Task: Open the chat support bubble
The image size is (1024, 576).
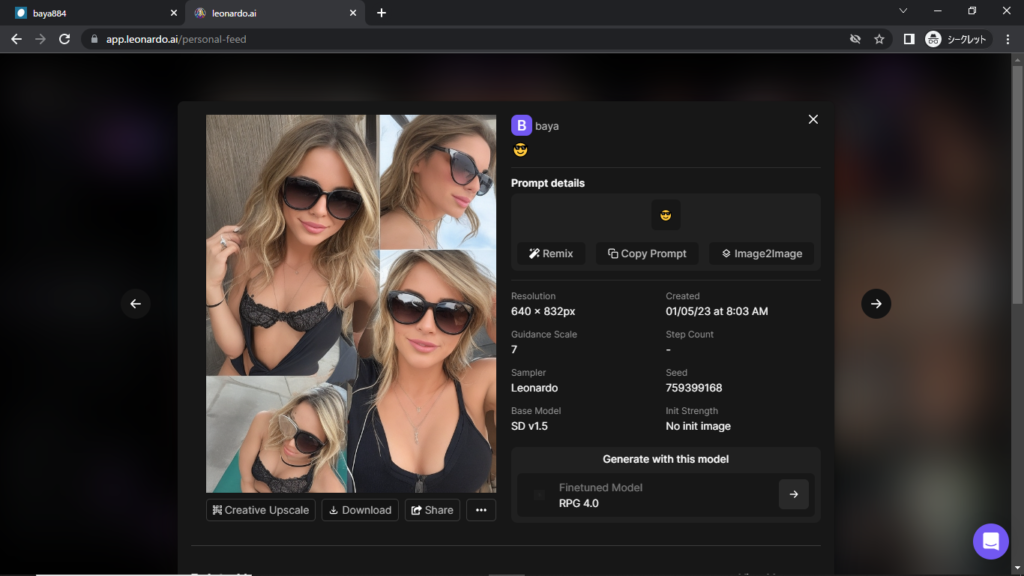Action: [x=990, y=541]
